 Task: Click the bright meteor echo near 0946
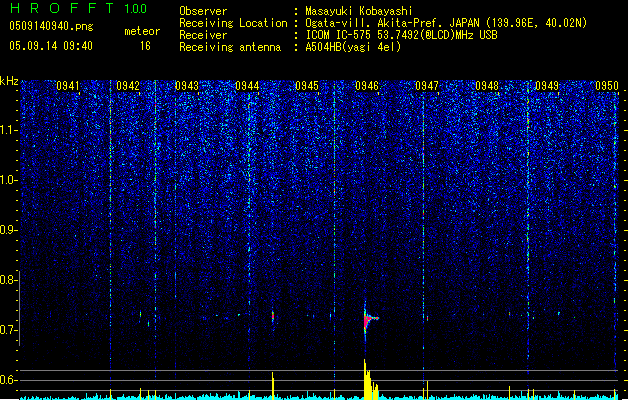[x=368, y=319]
